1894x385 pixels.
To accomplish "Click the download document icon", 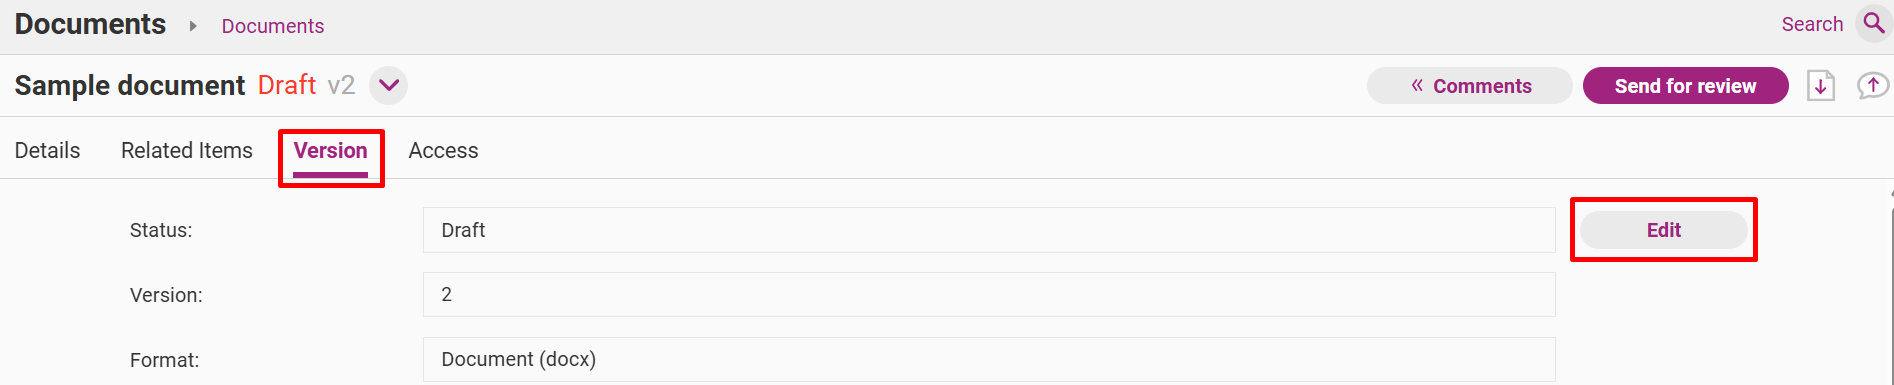I will tap(1820, 86).
